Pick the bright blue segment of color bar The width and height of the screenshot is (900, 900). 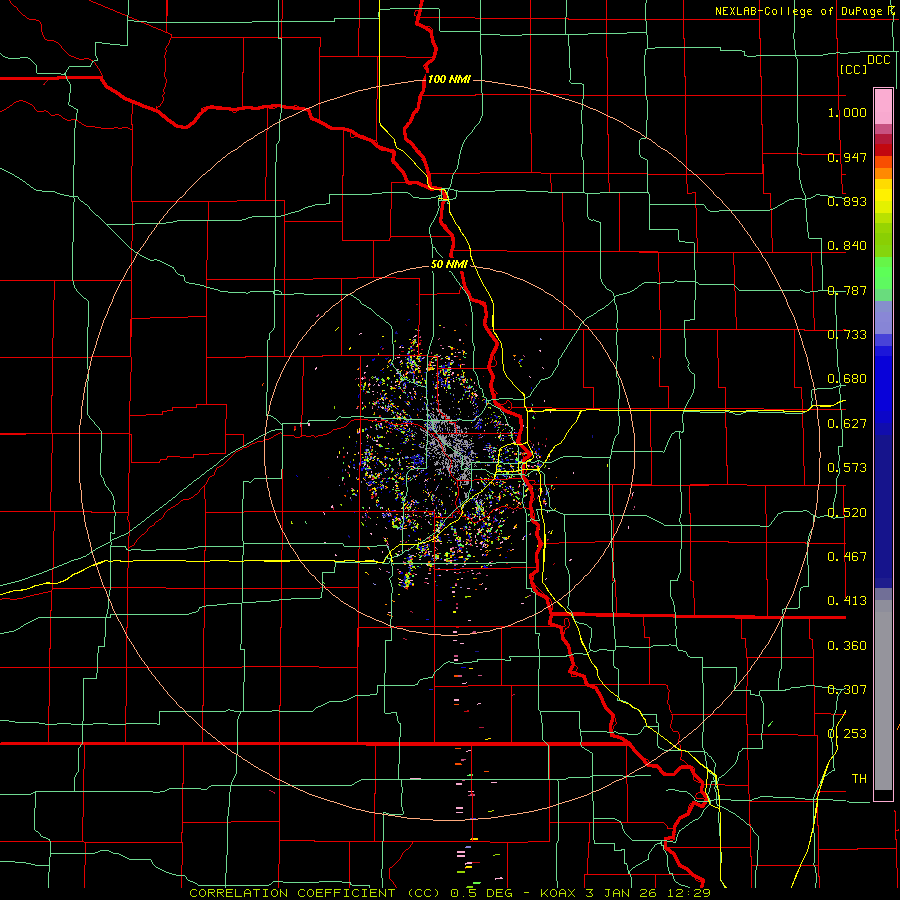tap(883, 390)
